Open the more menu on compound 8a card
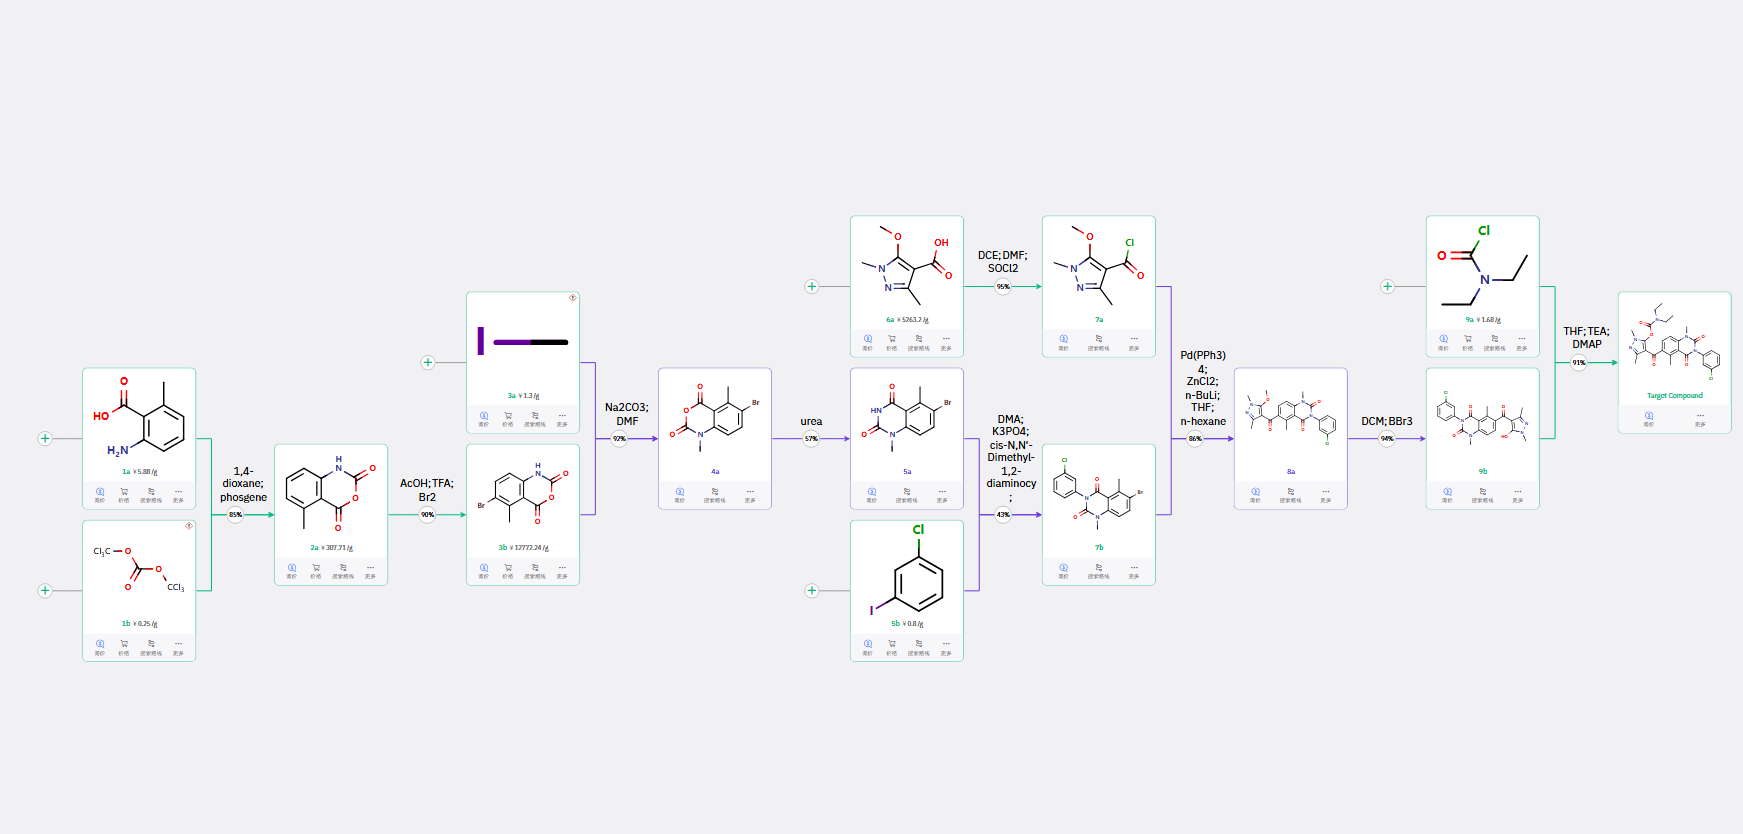The width and height of the screenshot is (1743, 834). pyautogui.click(x=1326, y=492)
